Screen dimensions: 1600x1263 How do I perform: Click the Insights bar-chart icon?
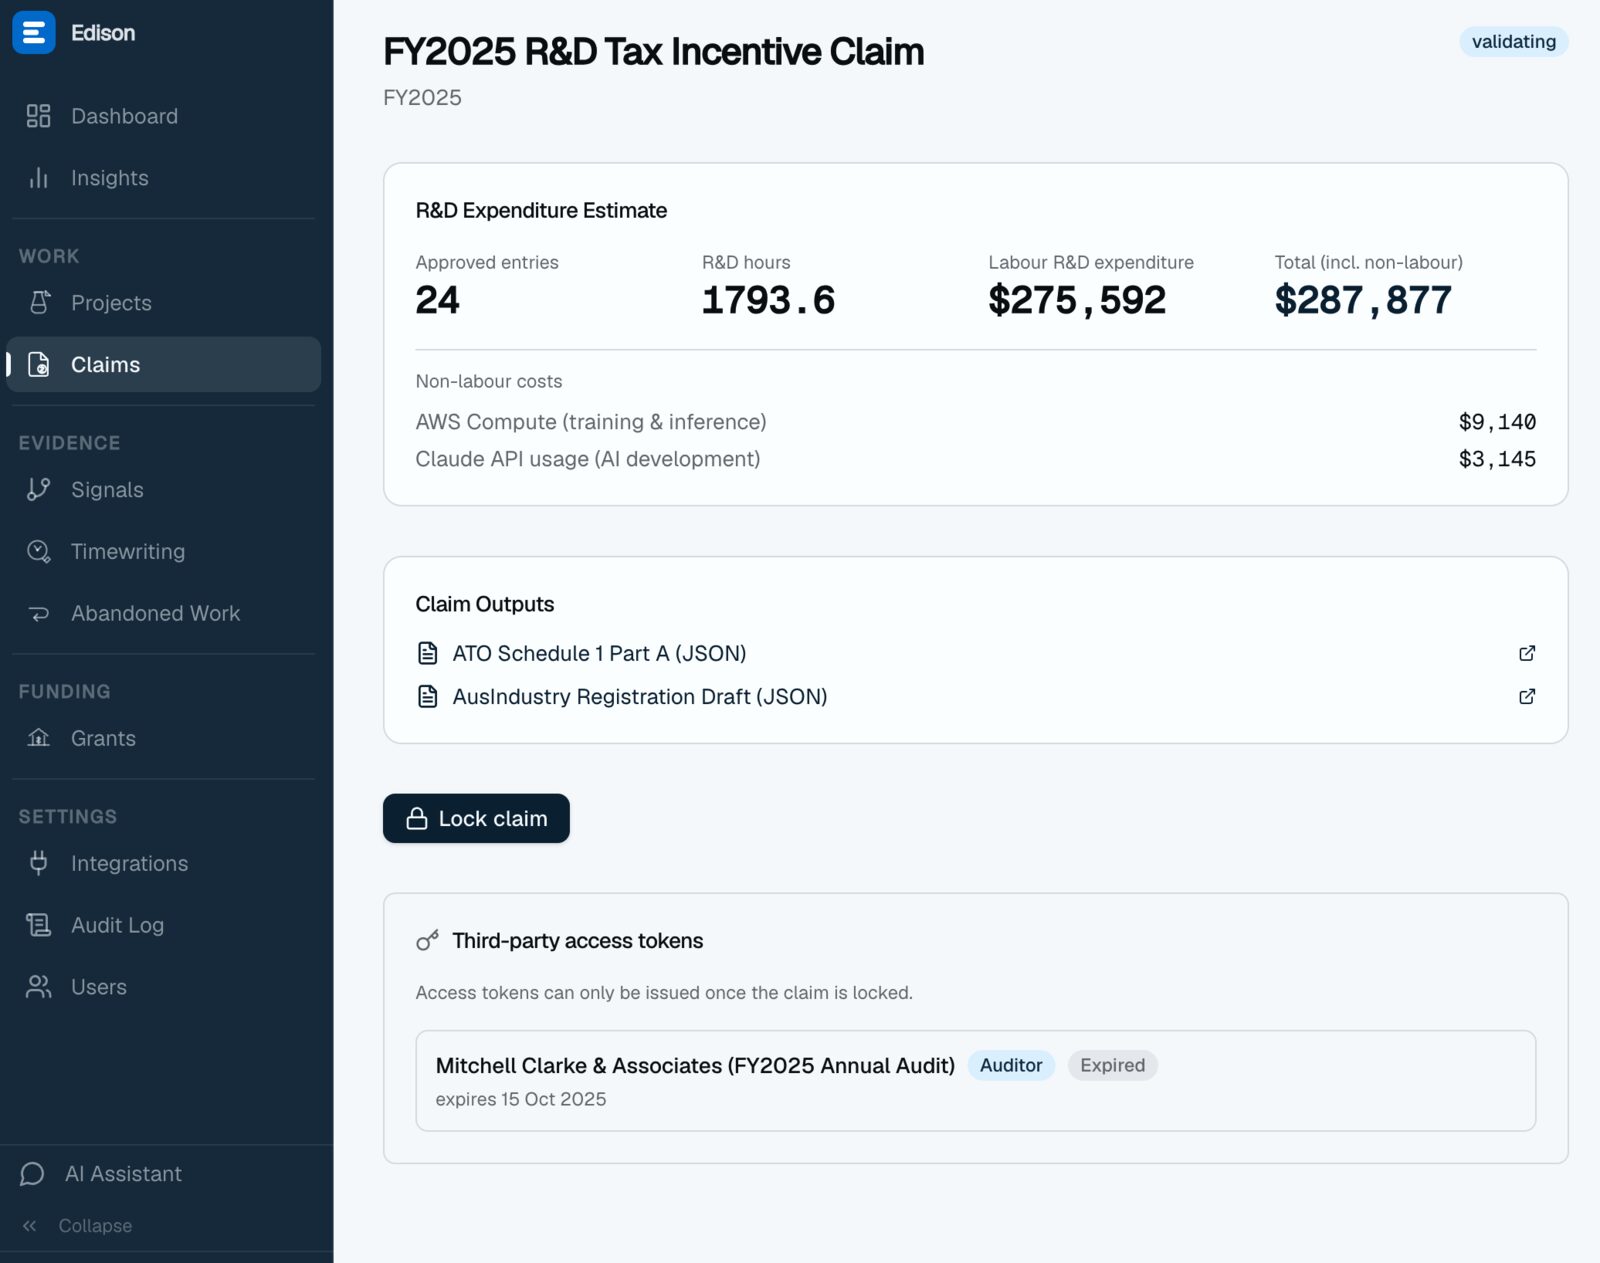pos(38,178)
